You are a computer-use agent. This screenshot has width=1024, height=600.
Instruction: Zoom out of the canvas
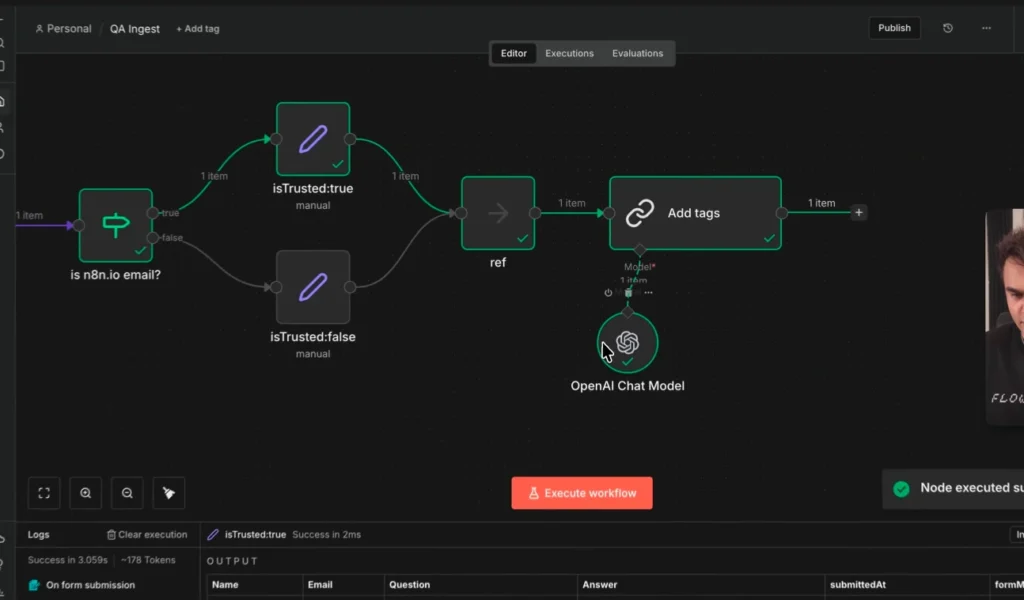(x=126, y=492)
